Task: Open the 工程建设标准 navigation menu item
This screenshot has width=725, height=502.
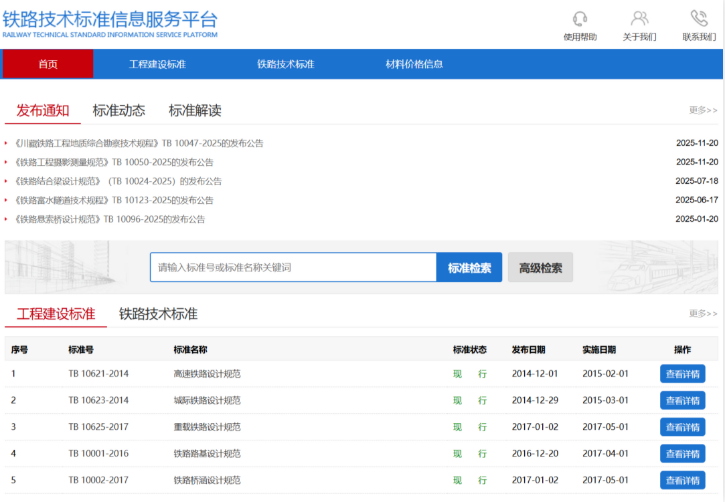Action: click(157, 64)
